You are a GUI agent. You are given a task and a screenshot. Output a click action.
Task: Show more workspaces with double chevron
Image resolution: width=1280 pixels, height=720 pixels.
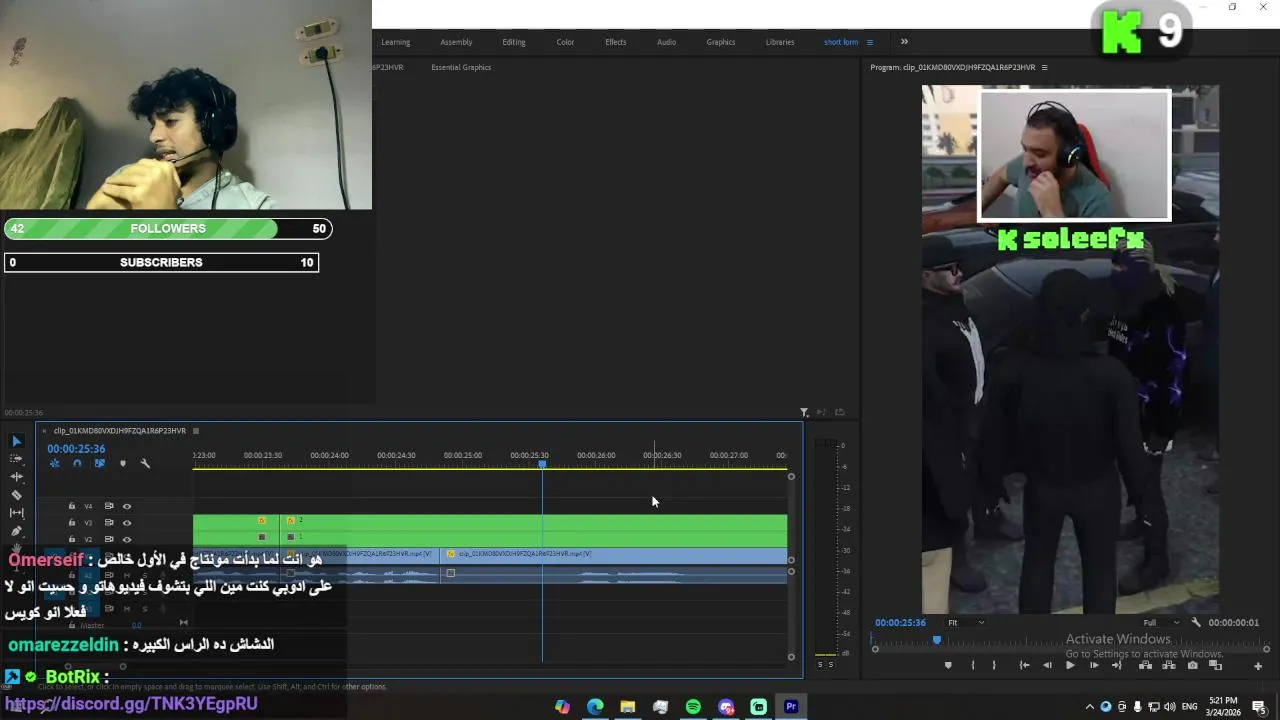(x=904, y=42)
